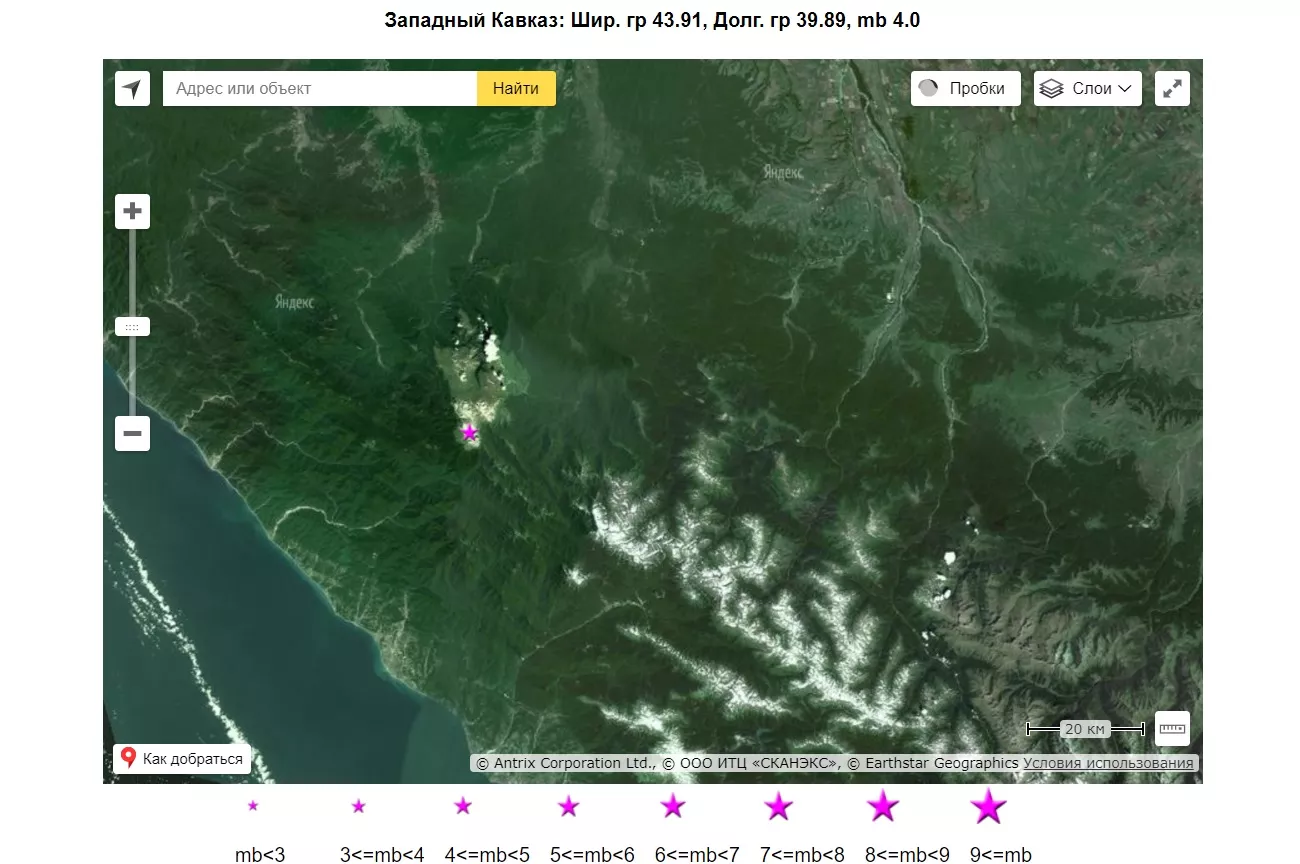Click the Как добраться directions button
This screenshot has height=864, width=1300.
(x=182, y=759)
